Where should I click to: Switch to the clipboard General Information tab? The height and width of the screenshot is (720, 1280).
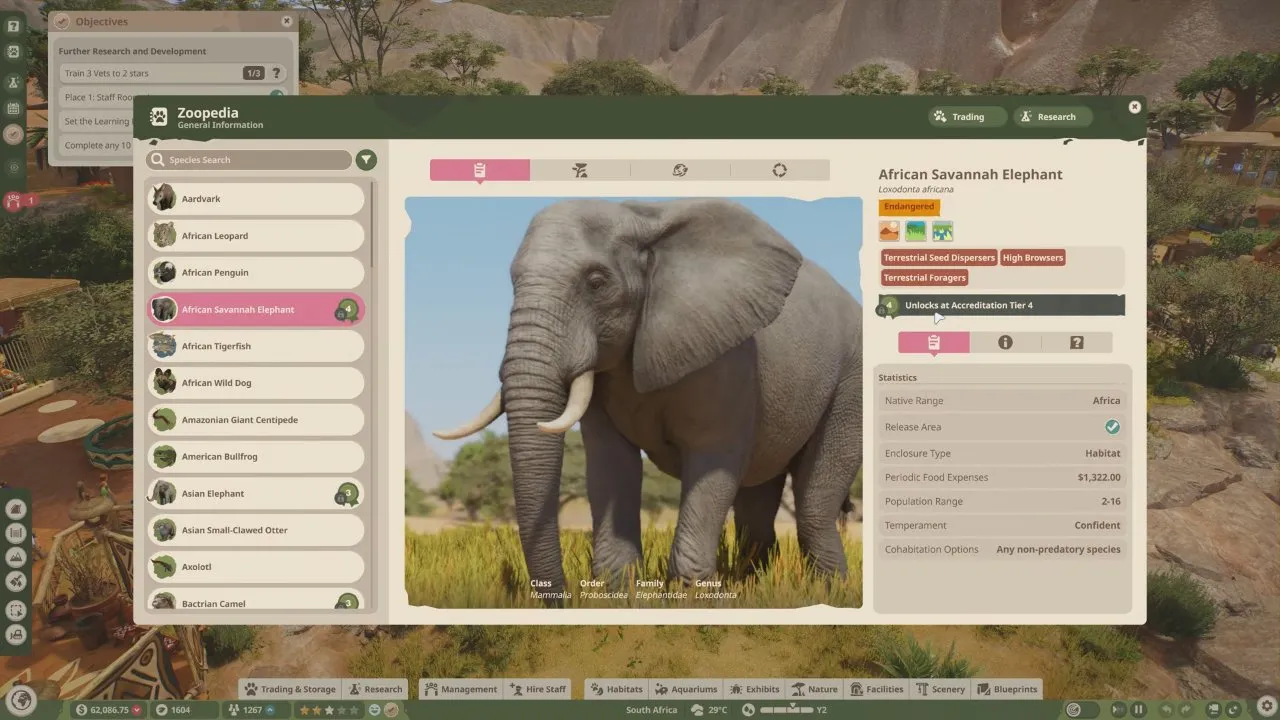[x=480, y=170]
